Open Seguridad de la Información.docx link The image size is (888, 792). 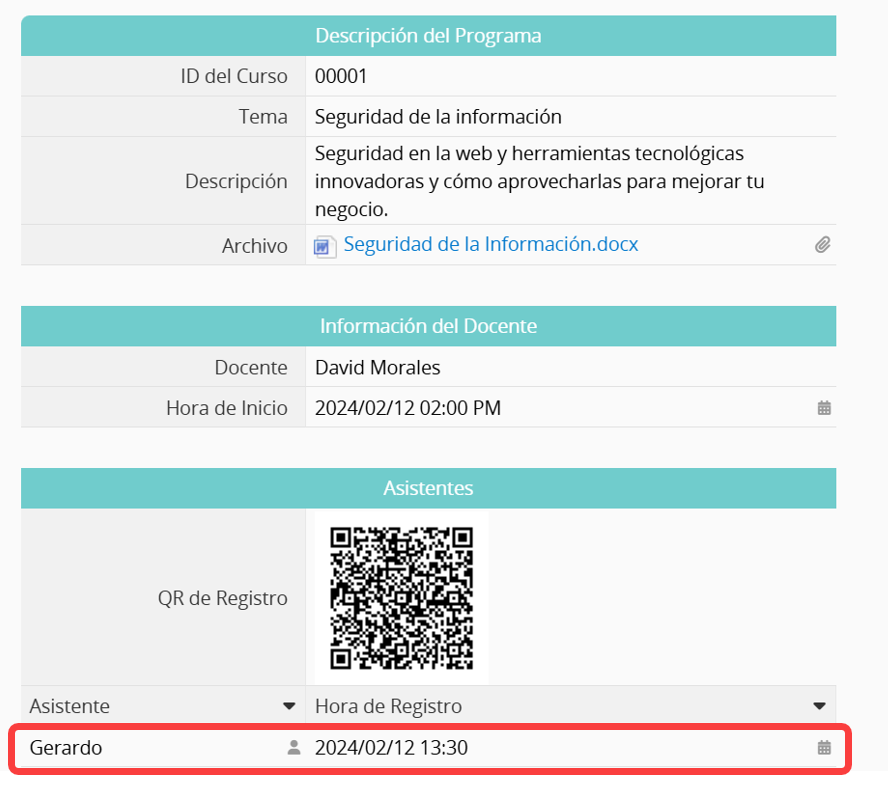490,244
